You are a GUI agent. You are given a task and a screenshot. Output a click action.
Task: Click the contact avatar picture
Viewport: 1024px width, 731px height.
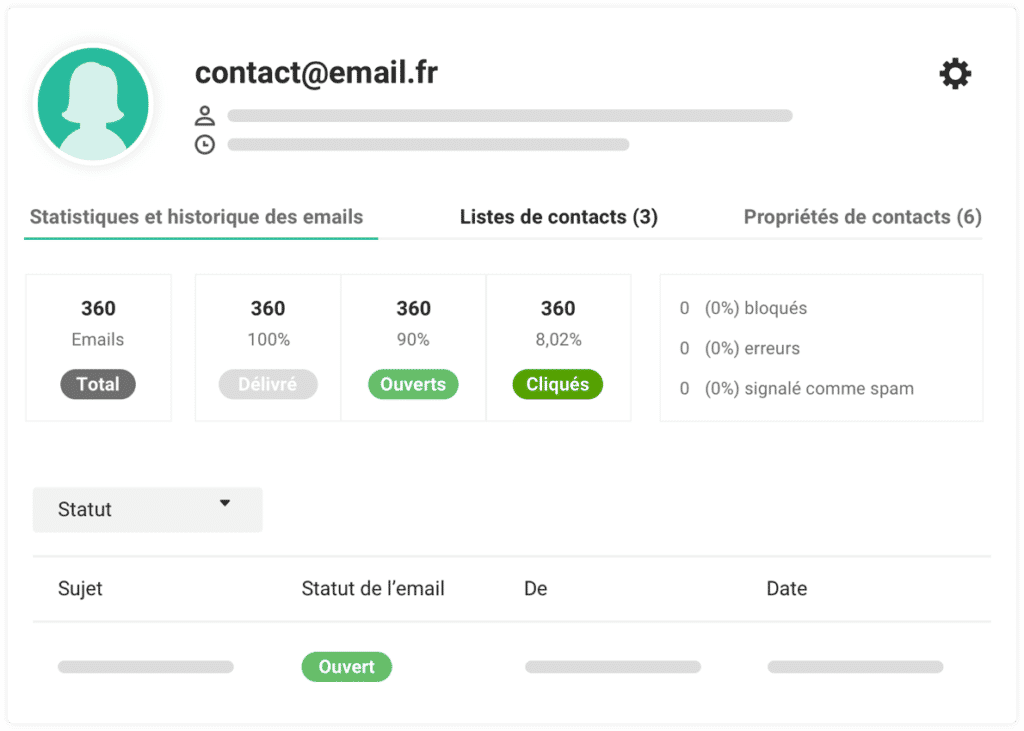click(x=93, y=104)
